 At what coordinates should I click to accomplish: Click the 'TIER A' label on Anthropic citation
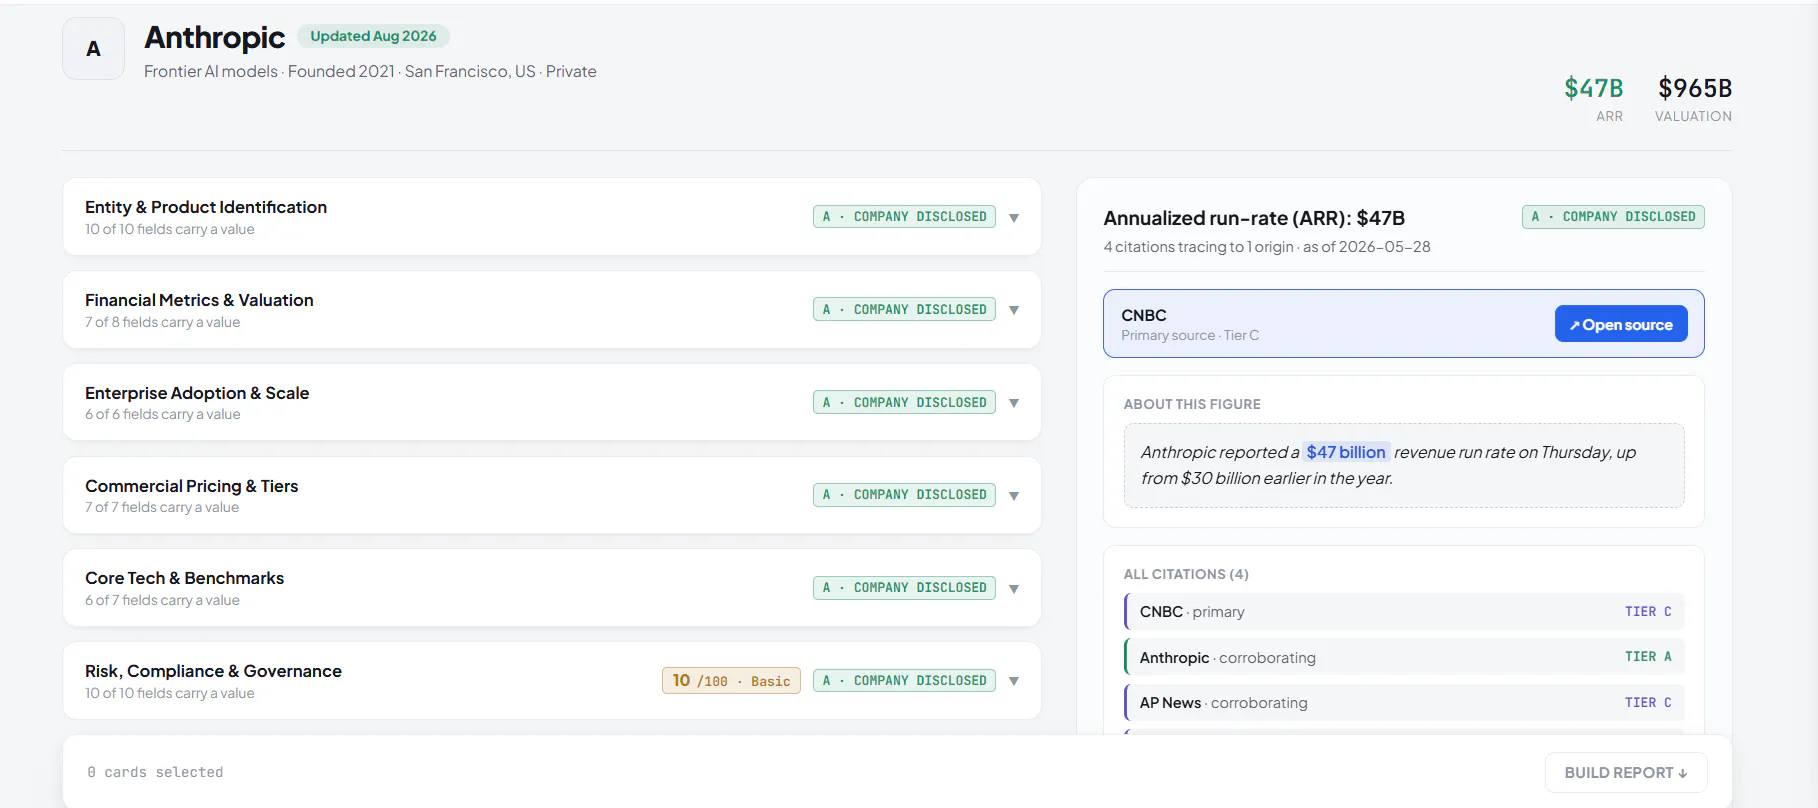pos(1648,656)
